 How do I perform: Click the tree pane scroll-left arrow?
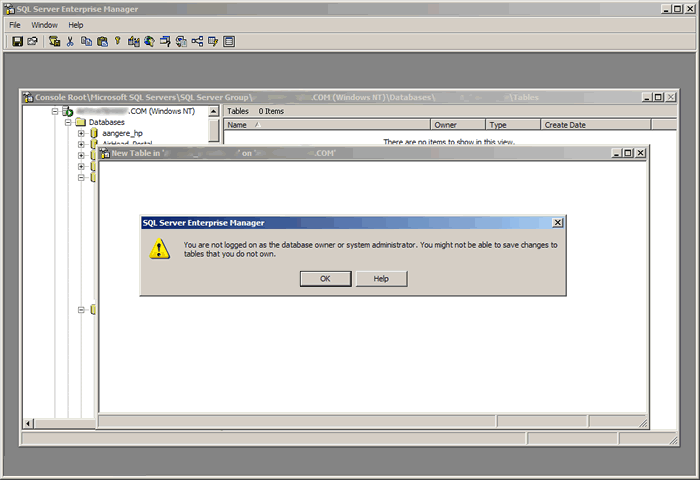[x=29, y=423]
